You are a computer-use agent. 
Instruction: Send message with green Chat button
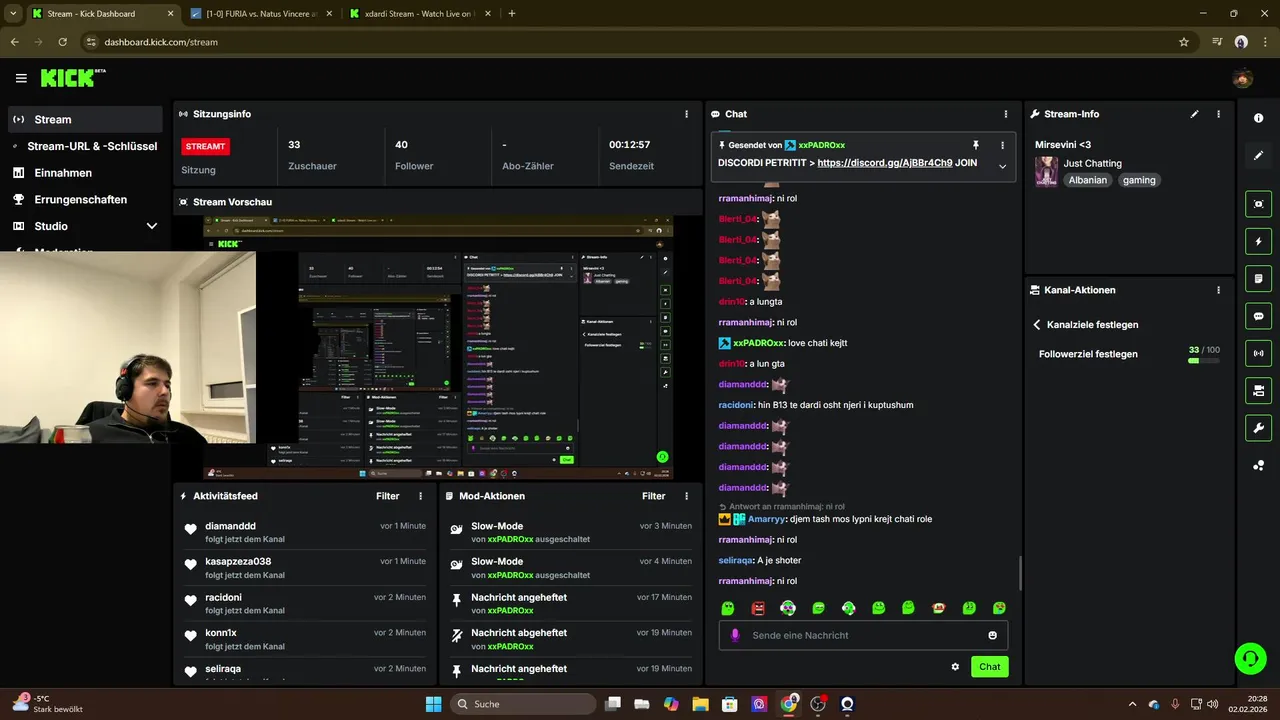(989, 666)
